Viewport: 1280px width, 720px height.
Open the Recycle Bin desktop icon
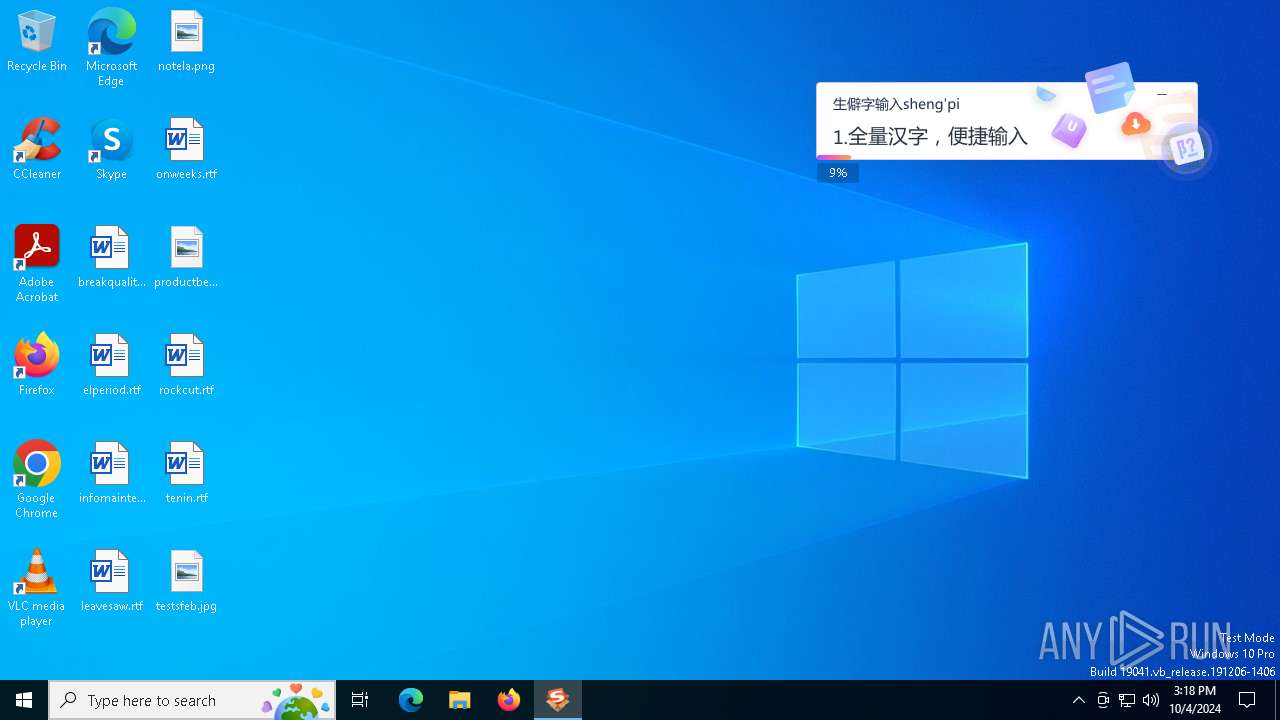click(x=37, y=41)
